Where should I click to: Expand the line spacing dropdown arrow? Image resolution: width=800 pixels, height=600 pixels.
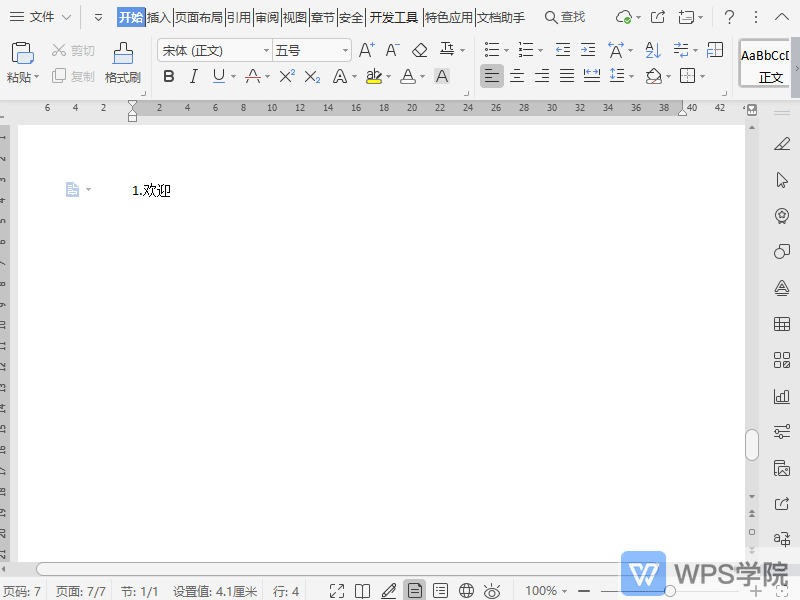[x=633, y=75]
